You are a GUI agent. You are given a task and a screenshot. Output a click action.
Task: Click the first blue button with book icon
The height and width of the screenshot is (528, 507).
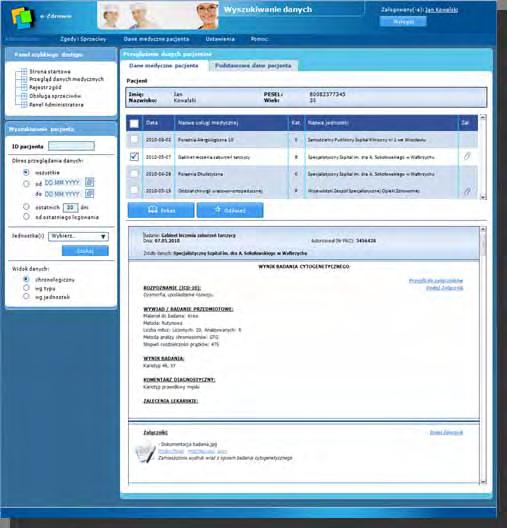[x=161, y=210]
